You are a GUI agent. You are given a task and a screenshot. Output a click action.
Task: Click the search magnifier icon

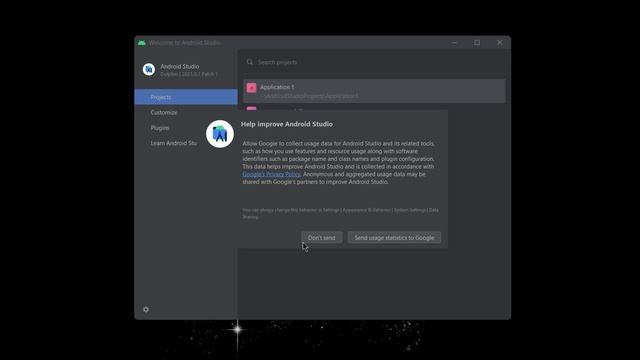click(x=249, y=62)
